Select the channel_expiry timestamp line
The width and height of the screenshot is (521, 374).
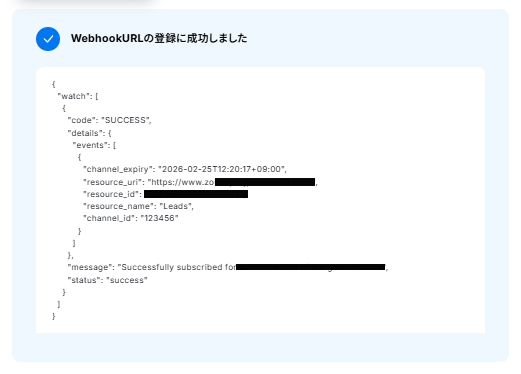(x=185, y=169)
